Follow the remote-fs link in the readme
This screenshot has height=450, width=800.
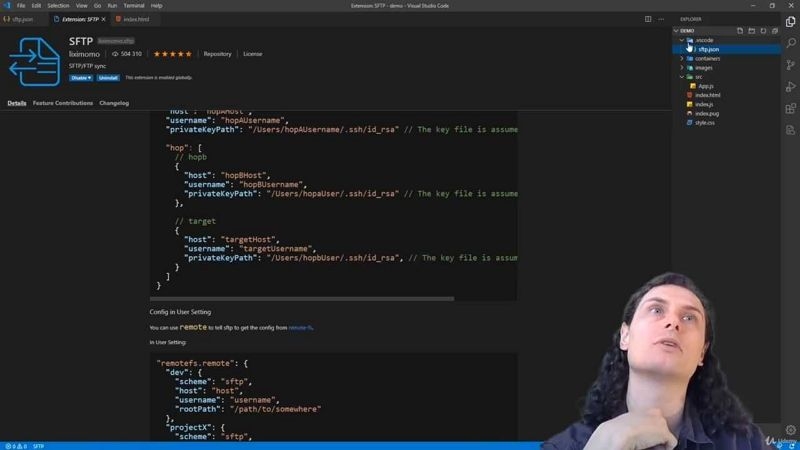[x=301, y=328]
